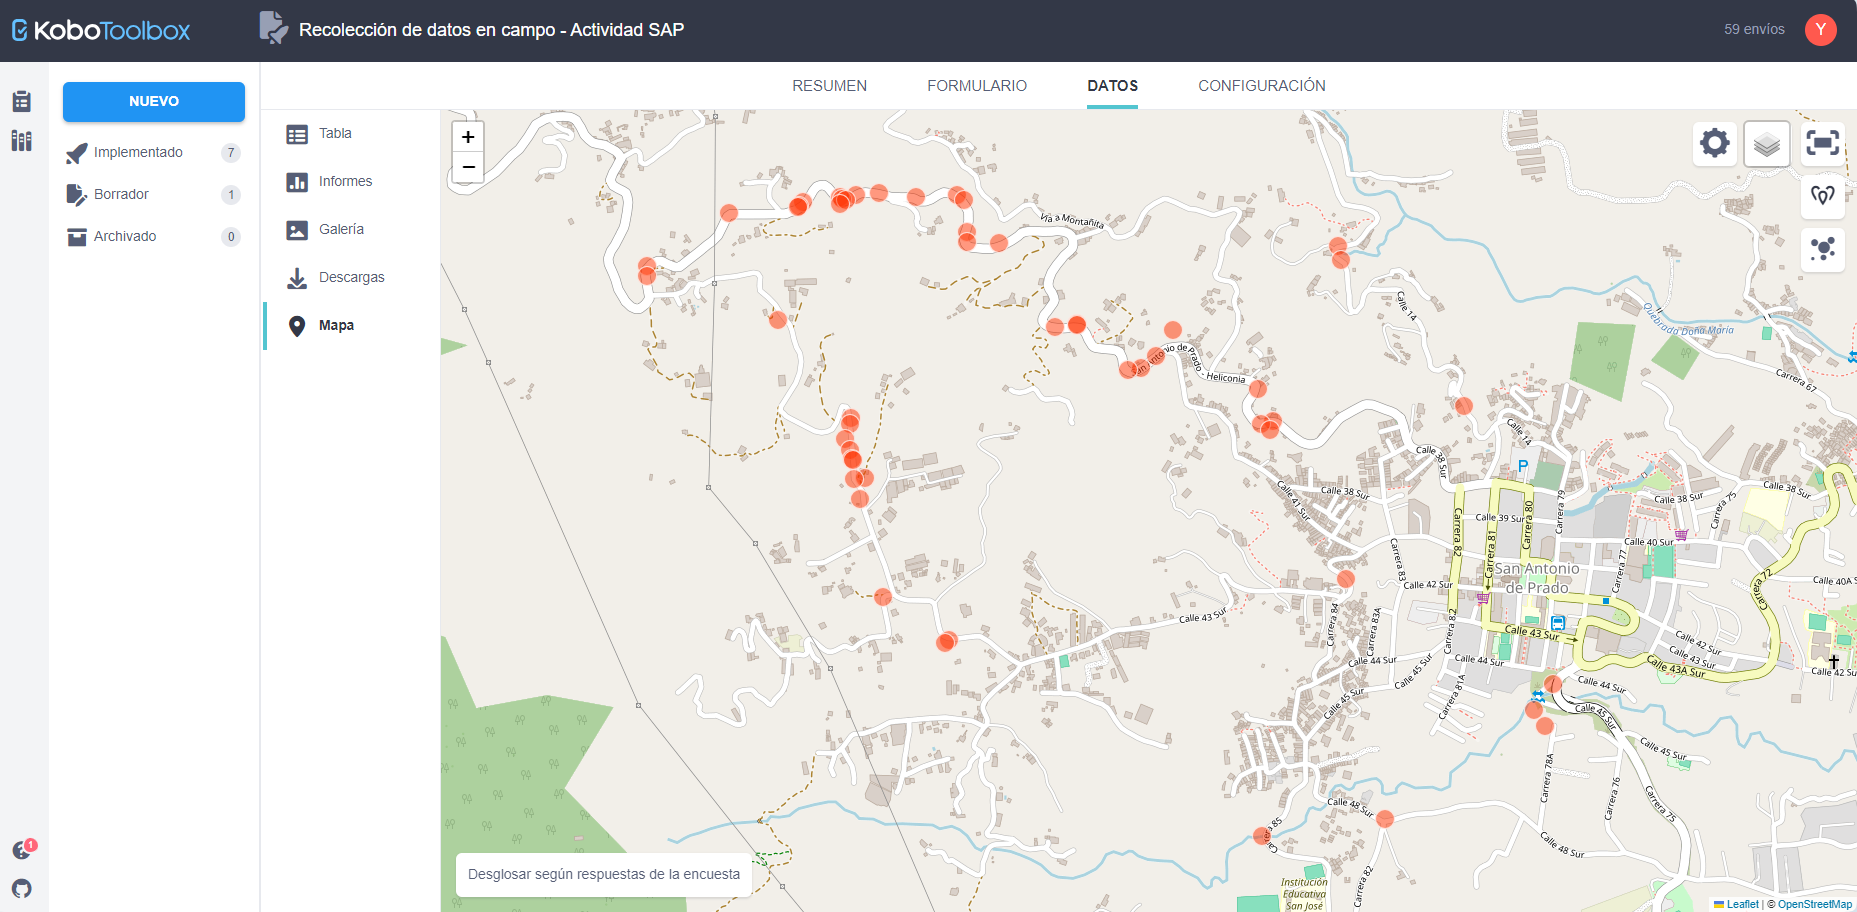Click the NUEVO button
Image resolution: width=1857 pixels, height=912 pixels.
coord(154,101)
